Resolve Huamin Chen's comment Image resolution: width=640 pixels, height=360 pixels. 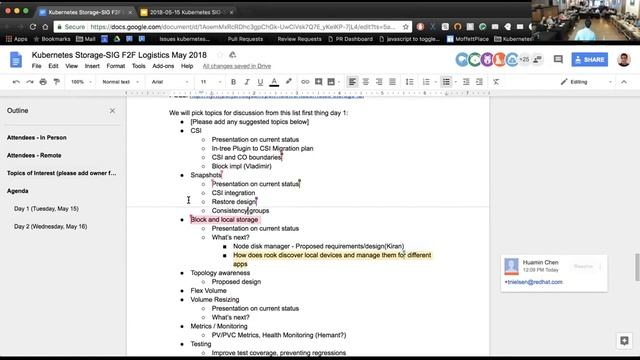pyautogui.click(x=583, y=267)
